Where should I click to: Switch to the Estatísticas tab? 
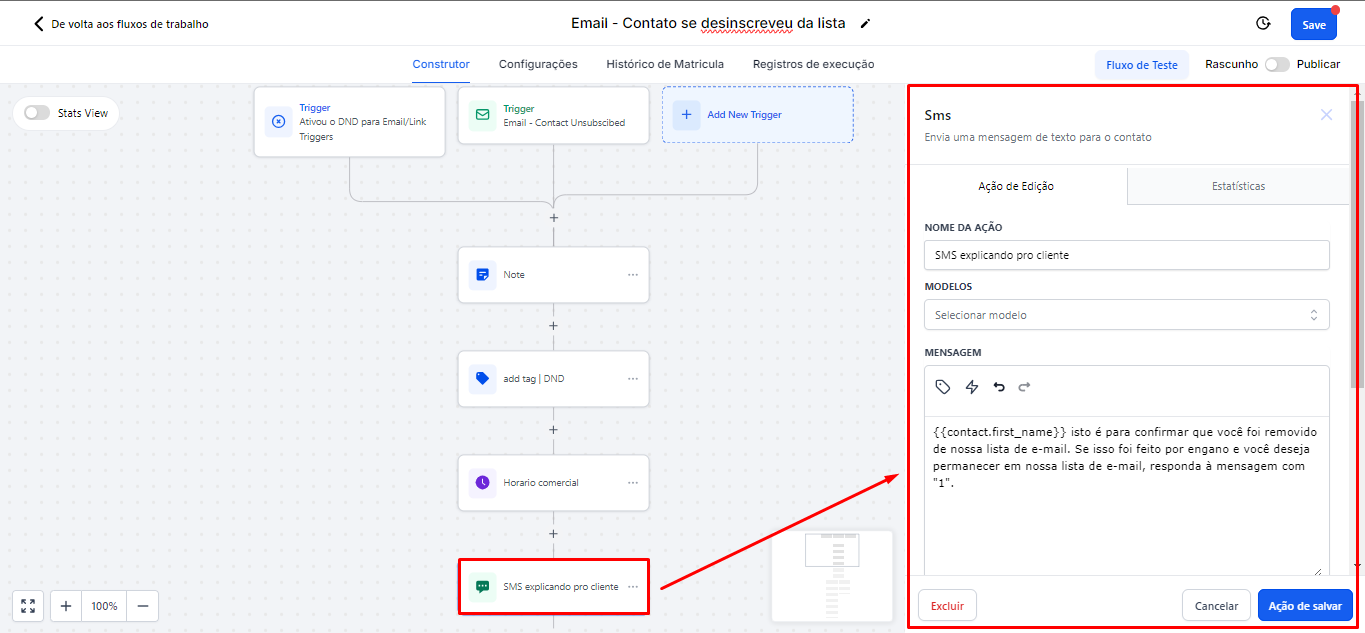click(1238, 186)
